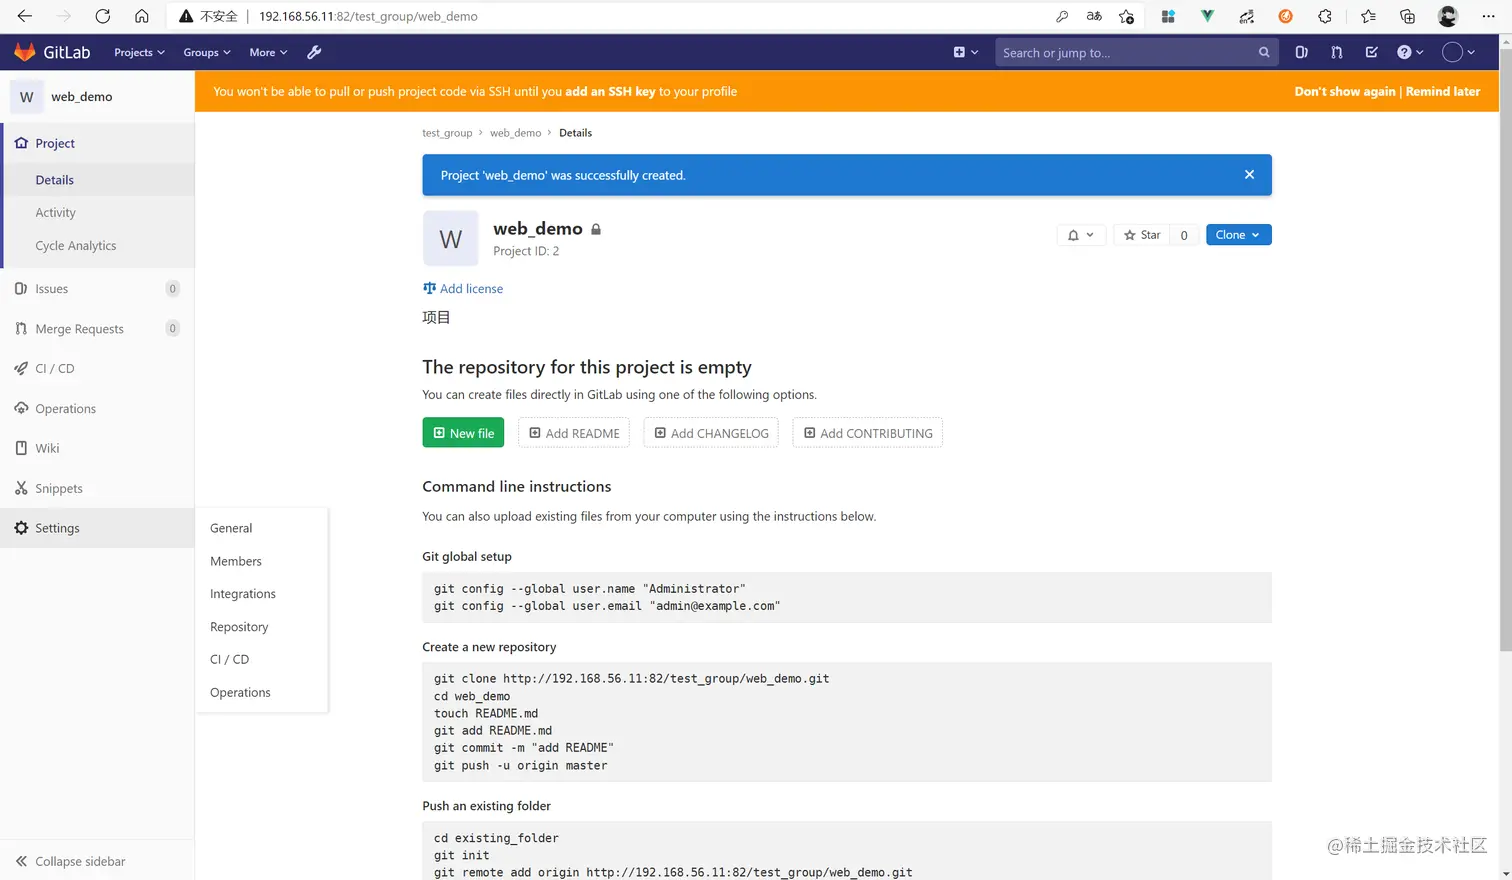Click Don't show again
The width and height of the screenshot is (1512, 880).
(1344, 91)
